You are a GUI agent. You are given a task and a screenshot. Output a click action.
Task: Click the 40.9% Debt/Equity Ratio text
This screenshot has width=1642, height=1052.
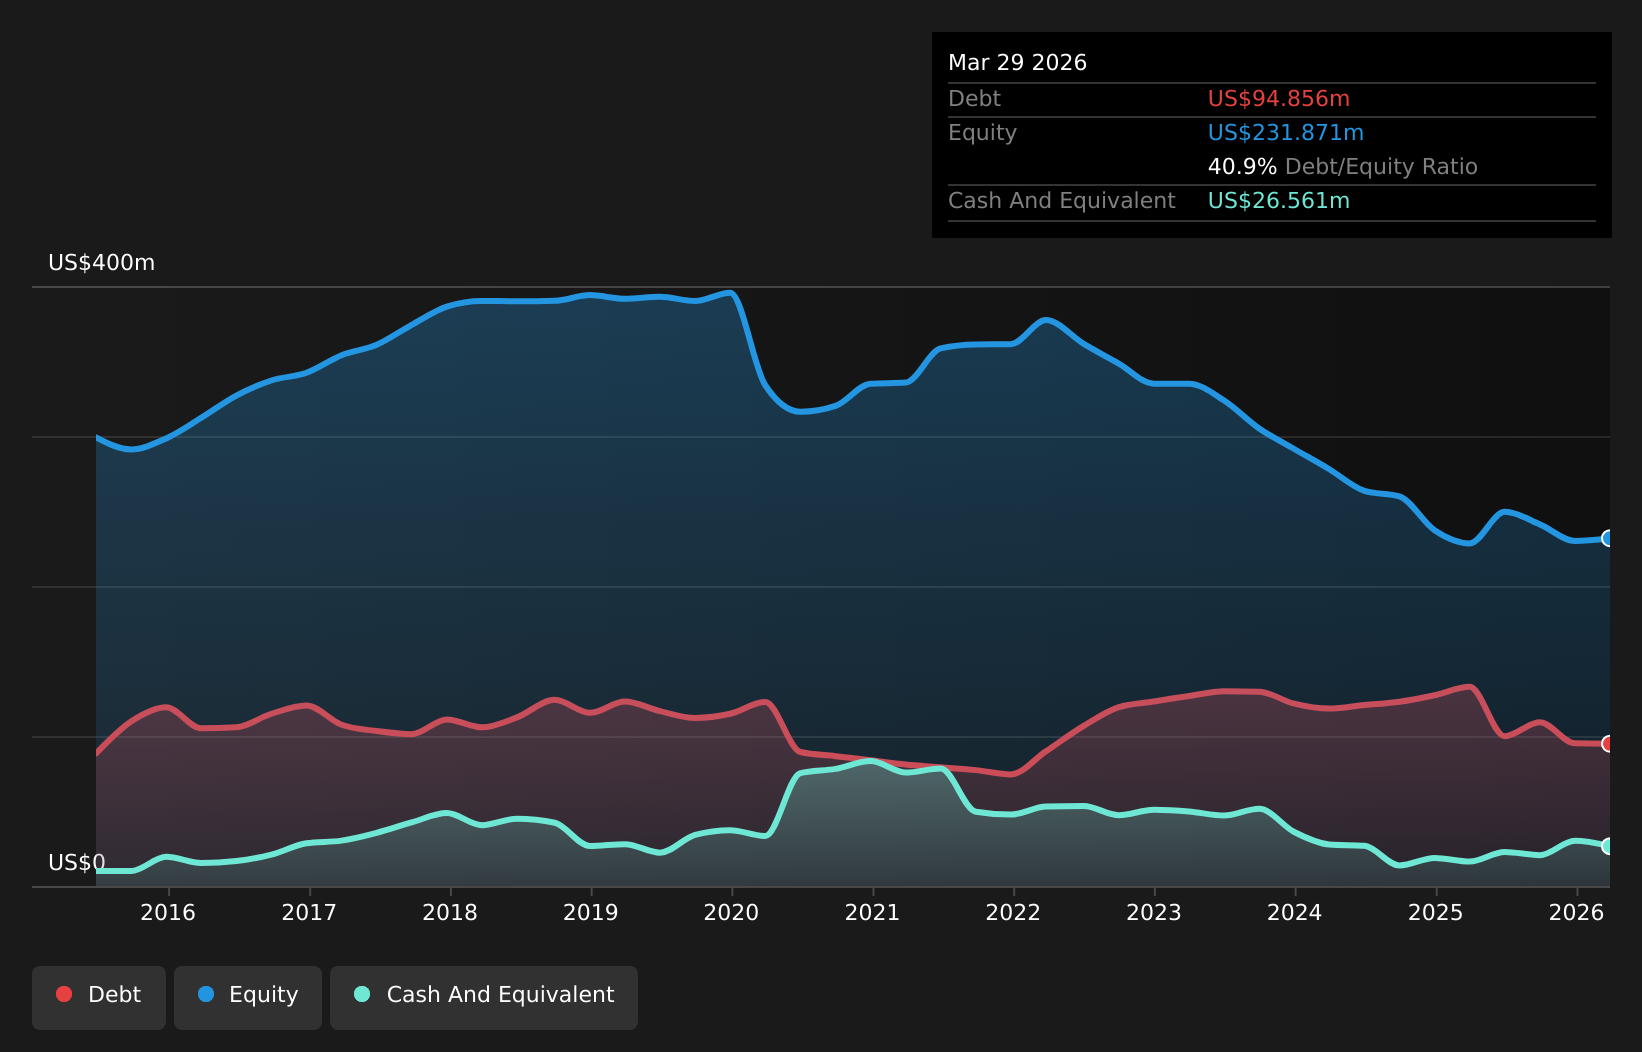(1343, 167)
